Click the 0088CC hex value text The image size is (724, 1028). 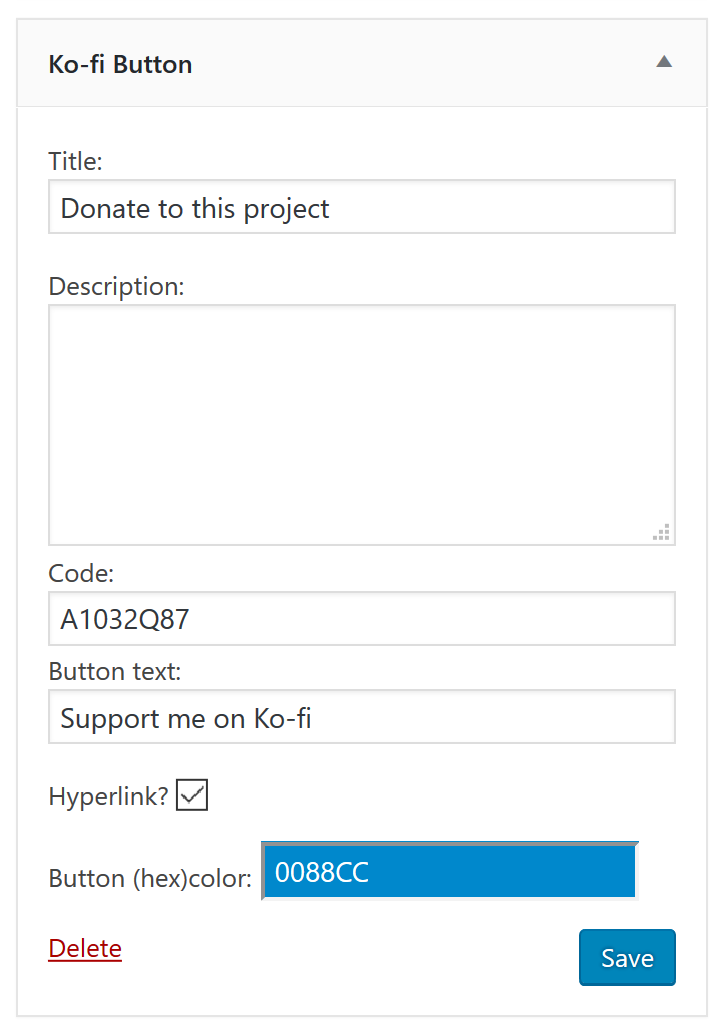(x=321, y=873)
